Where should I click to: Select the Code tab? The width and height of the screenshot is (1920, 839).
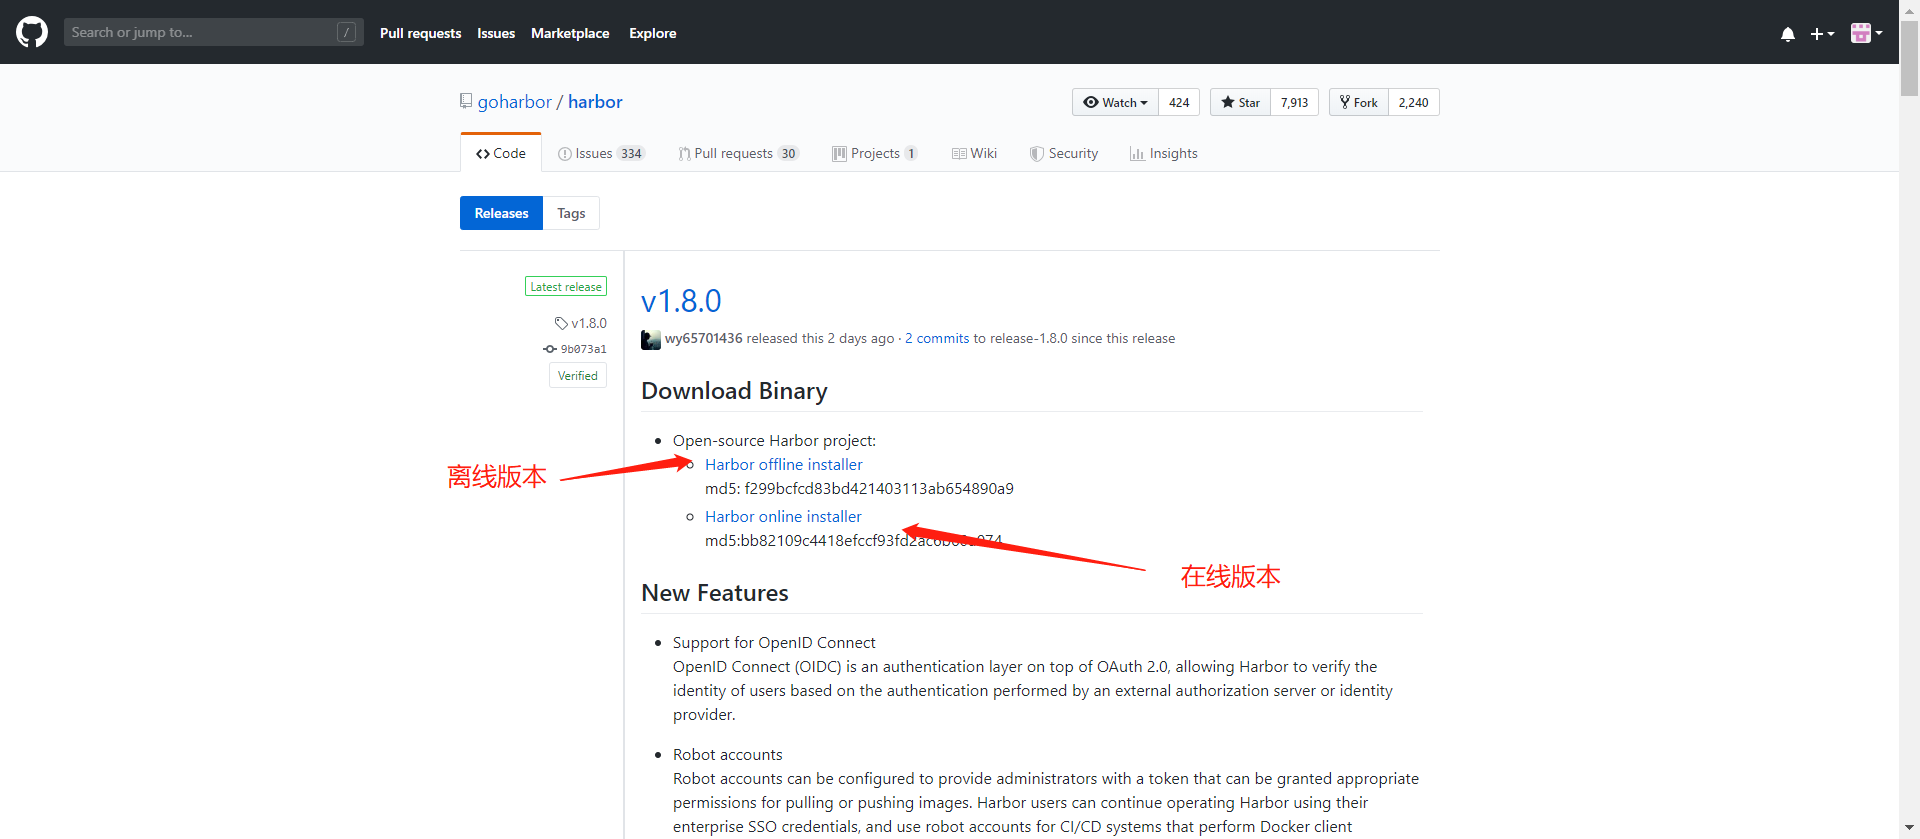point(500,153)
